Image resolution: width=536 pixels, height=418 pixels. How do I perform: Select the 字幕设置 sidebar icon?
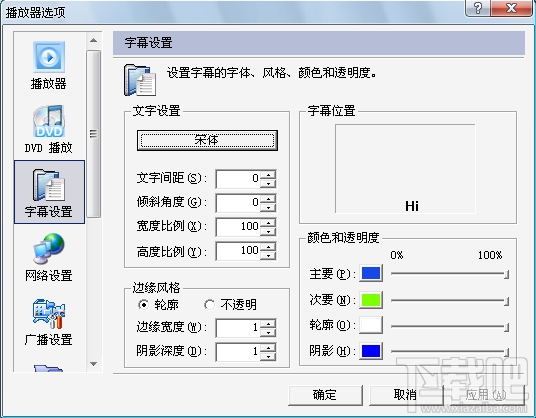49,192
